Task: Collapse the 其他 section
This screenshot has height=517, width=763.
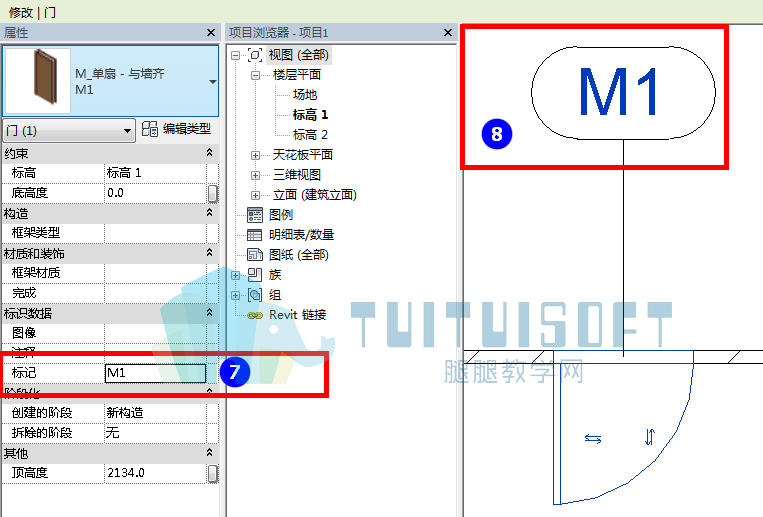Action: [209, 453]
